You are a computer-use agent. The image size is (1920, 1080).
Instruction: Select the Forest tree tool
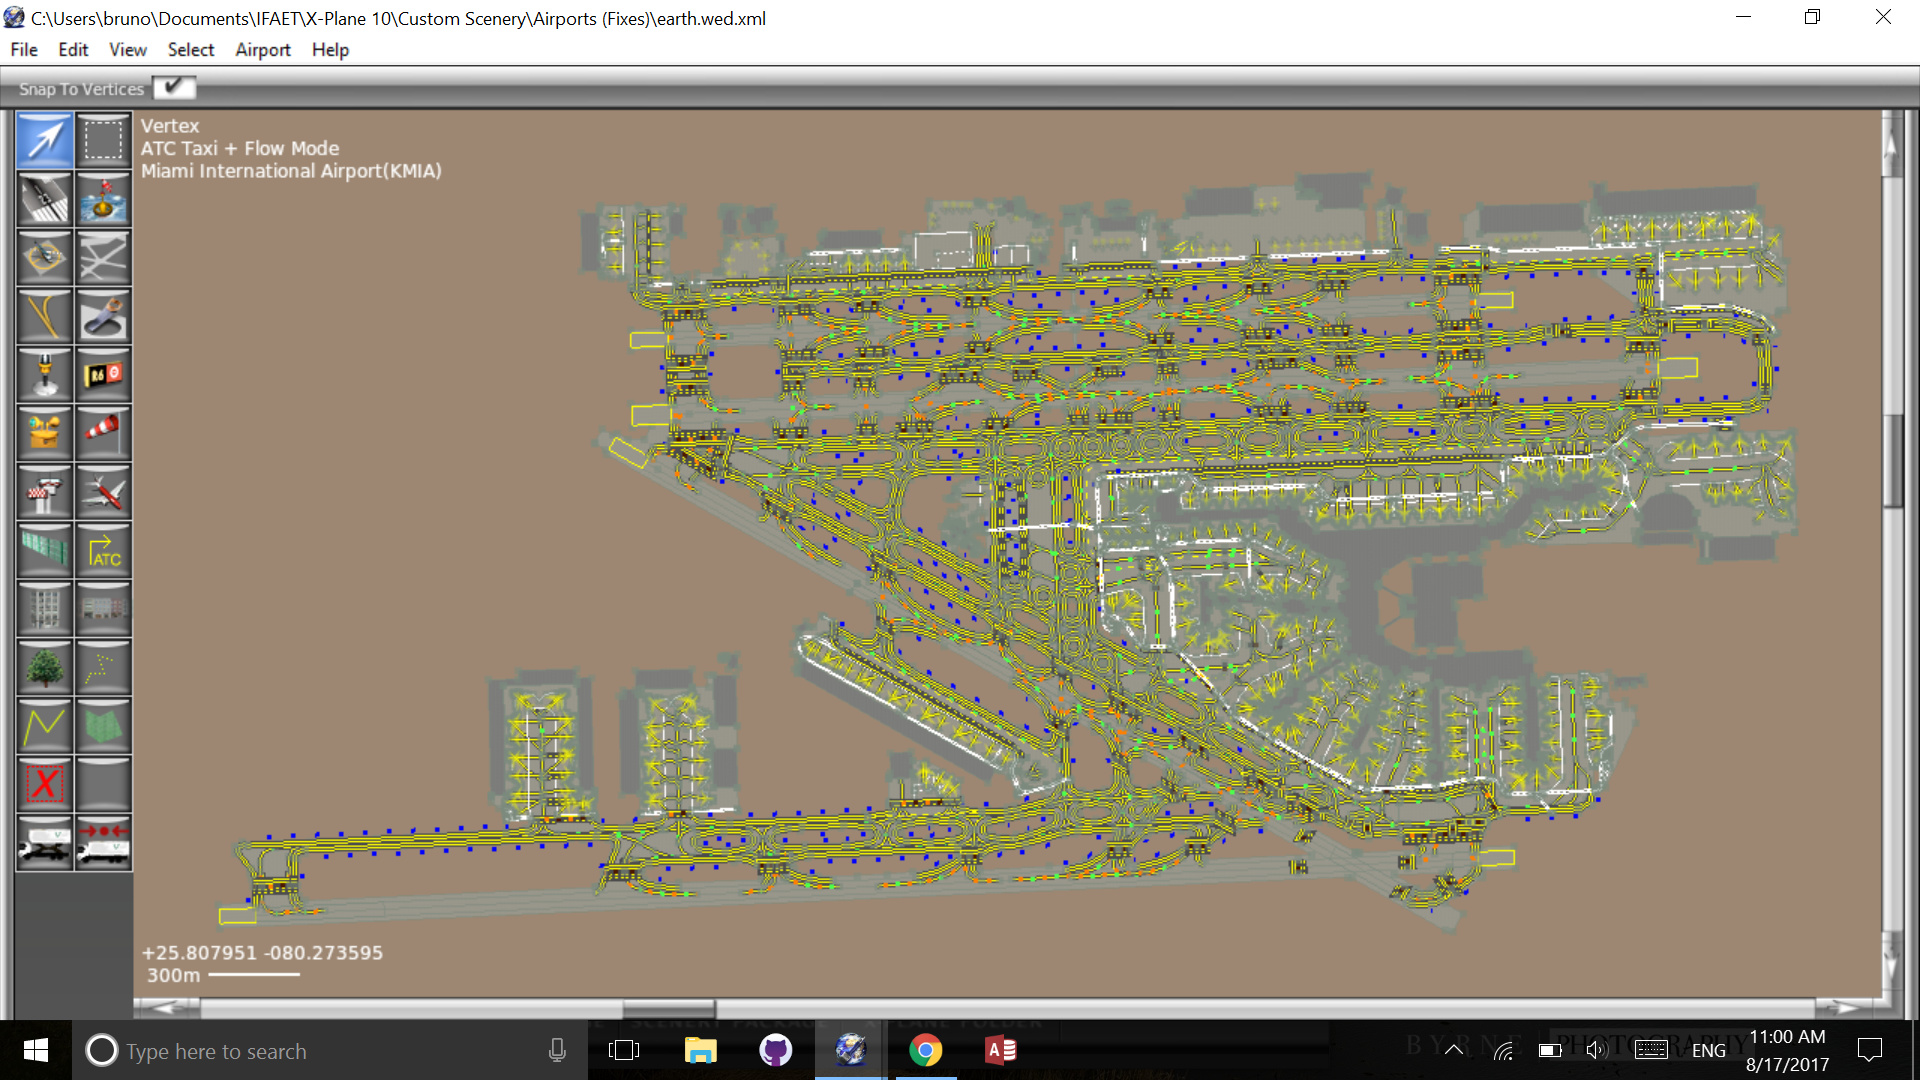tap(44, 667)
